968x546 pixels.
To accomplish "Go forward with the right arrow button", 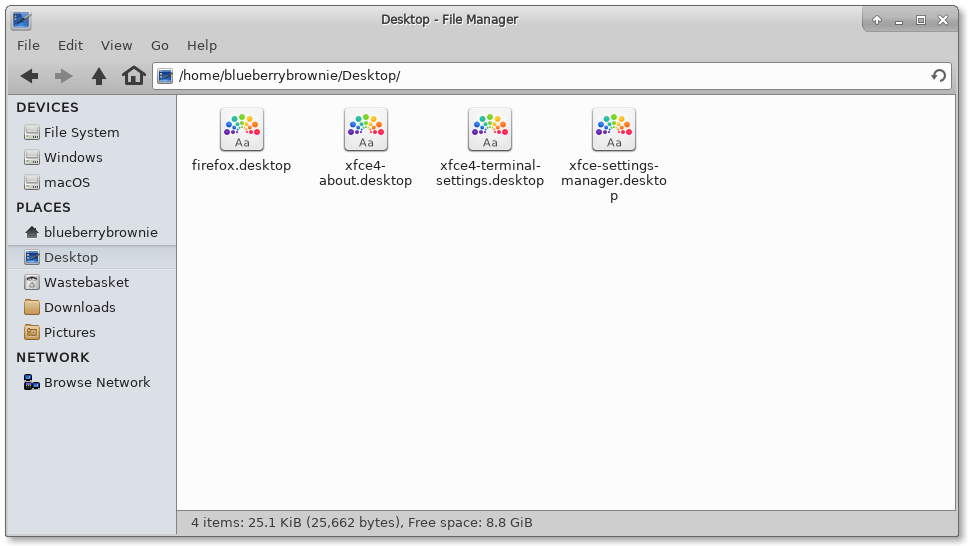I will coord(64,76).
